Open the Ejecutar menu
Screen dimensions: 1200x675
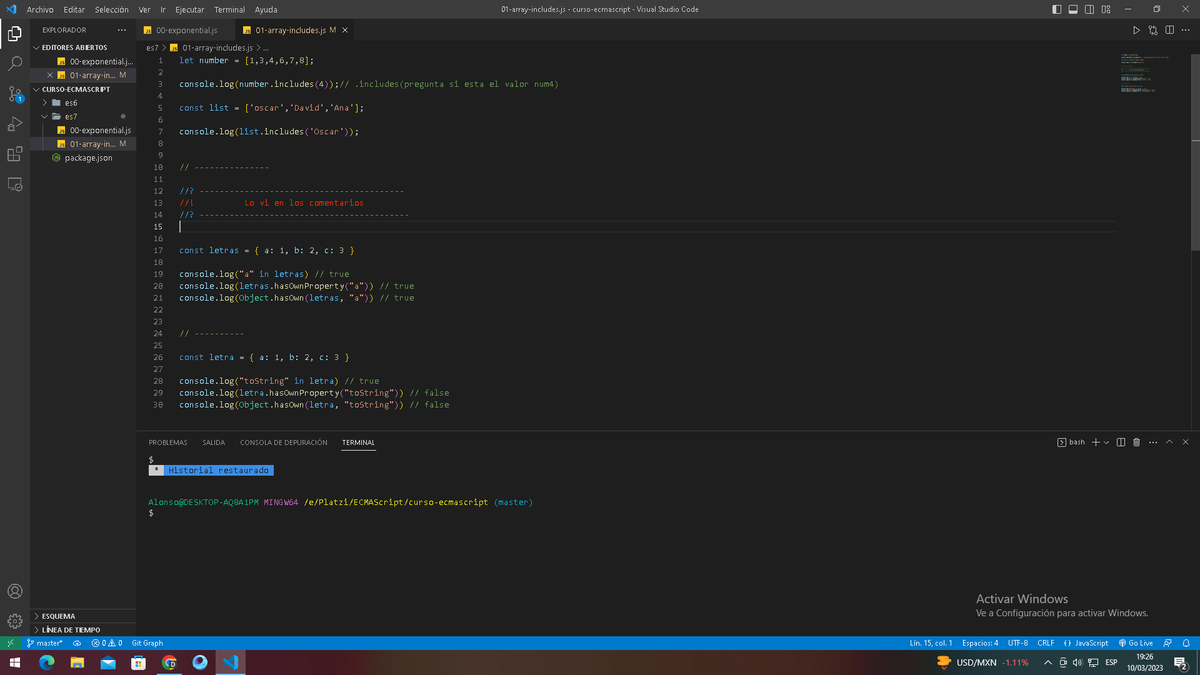tap(190, 9)
